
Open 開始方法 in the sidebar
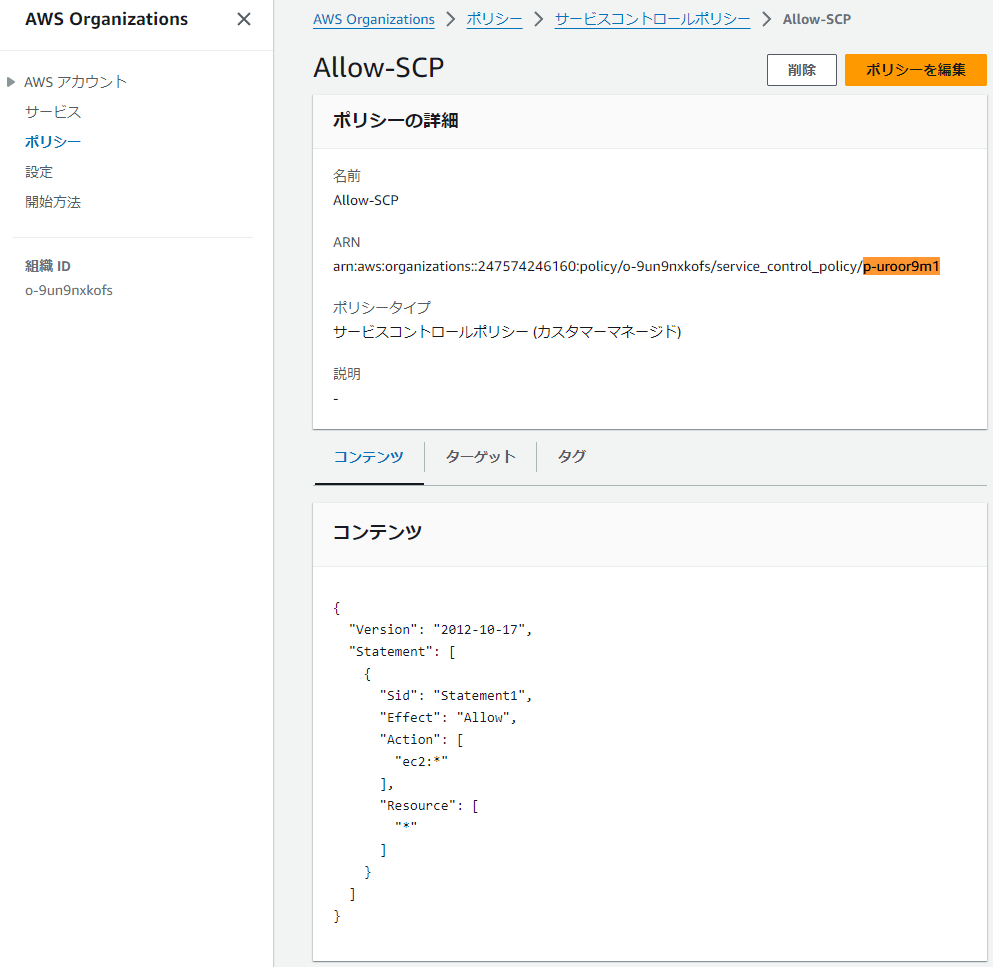click(x=53, y=202)
